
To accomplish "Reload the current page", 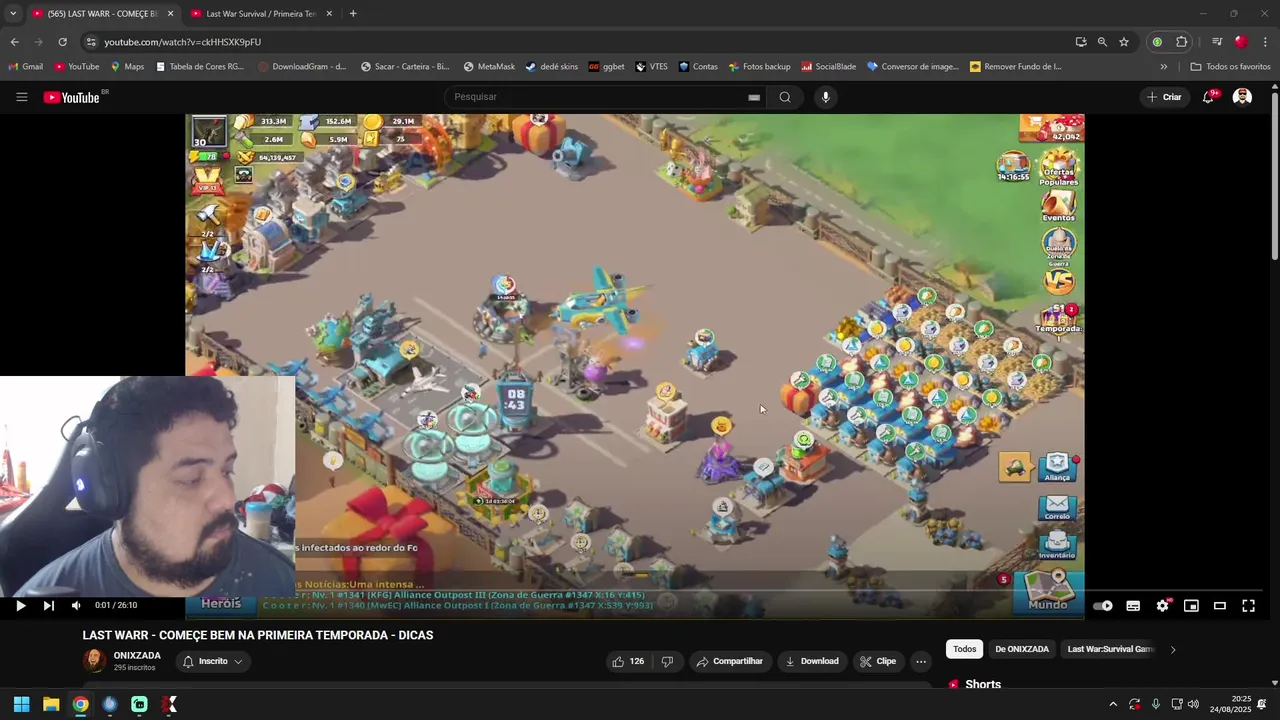I will [x=62, y=42].
